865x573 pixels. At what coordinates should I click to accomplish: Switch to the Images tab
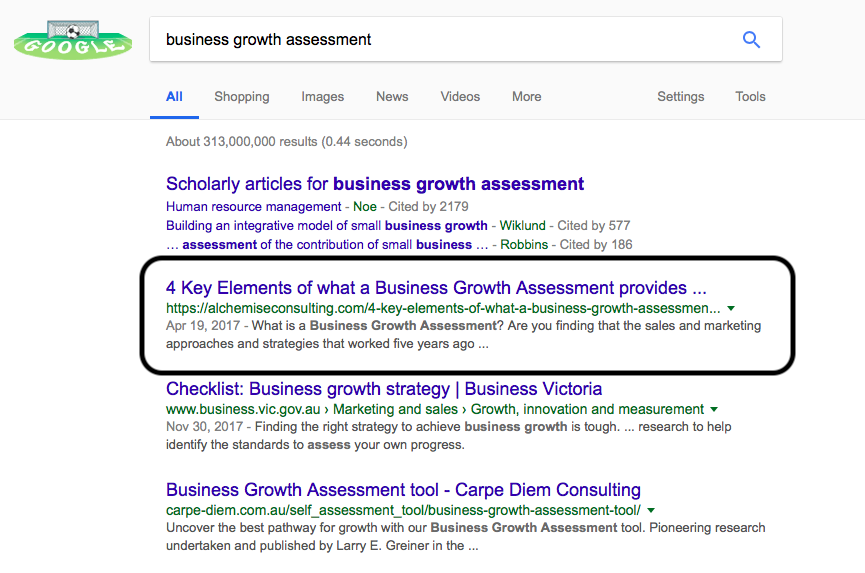coord(322,97)
